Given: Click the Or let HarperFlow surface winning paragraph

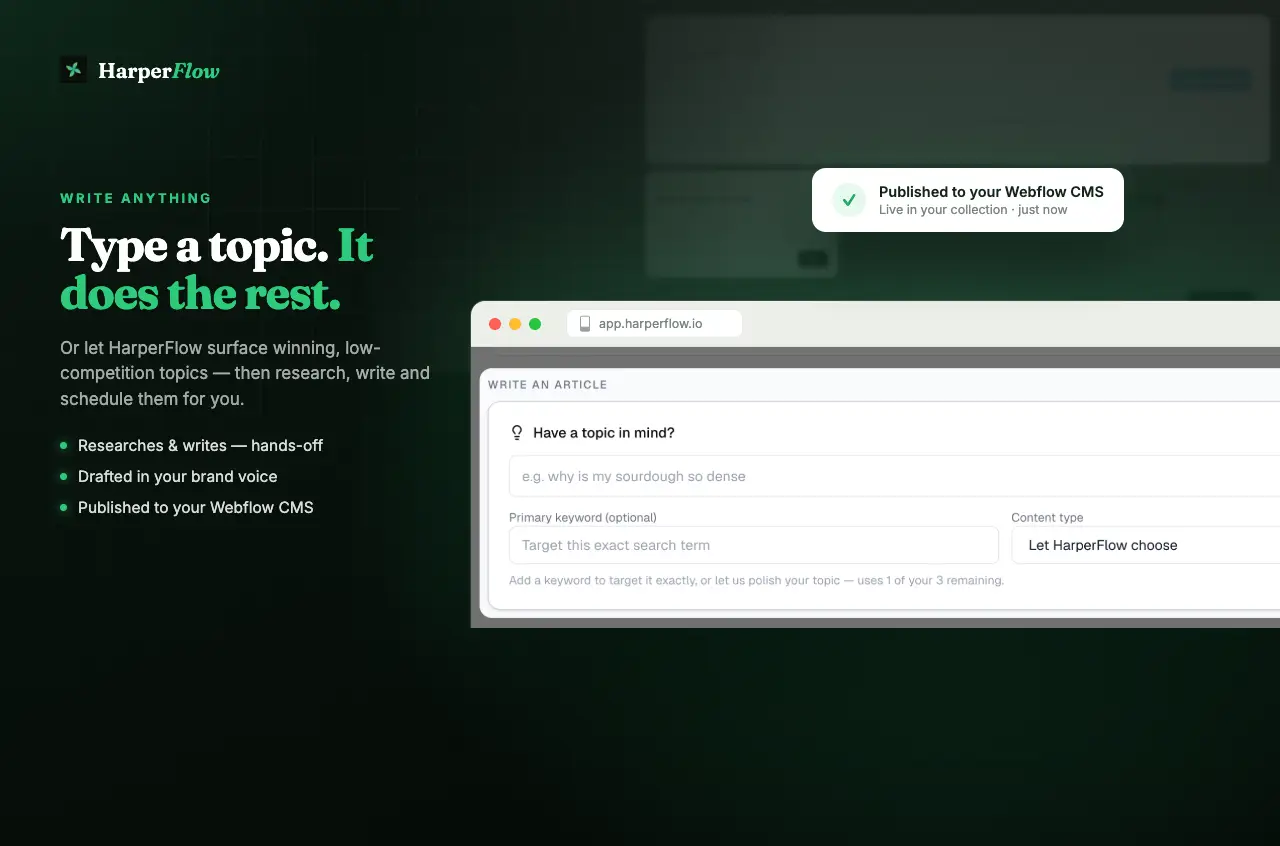Looking at the screenshot, I should [x=245, y=373].
